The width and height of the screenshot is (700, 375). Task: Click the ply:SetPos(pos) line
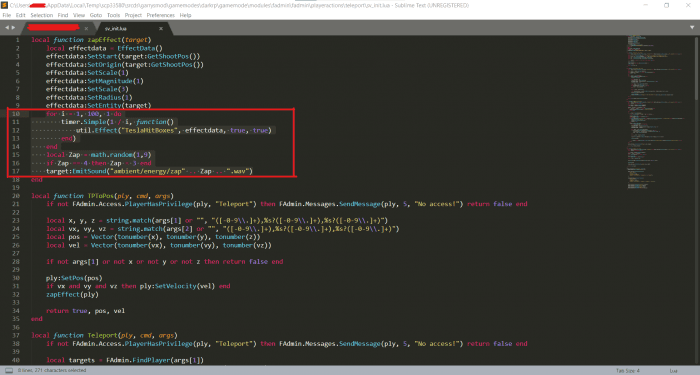74,278
